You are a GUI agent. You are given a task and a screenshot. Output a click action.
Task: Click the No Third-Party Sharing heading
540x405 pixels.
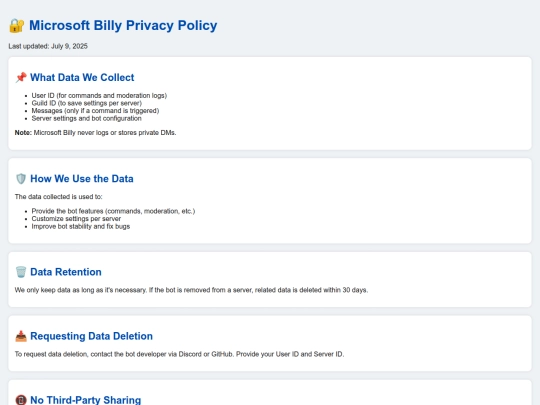tap(85, 400)
